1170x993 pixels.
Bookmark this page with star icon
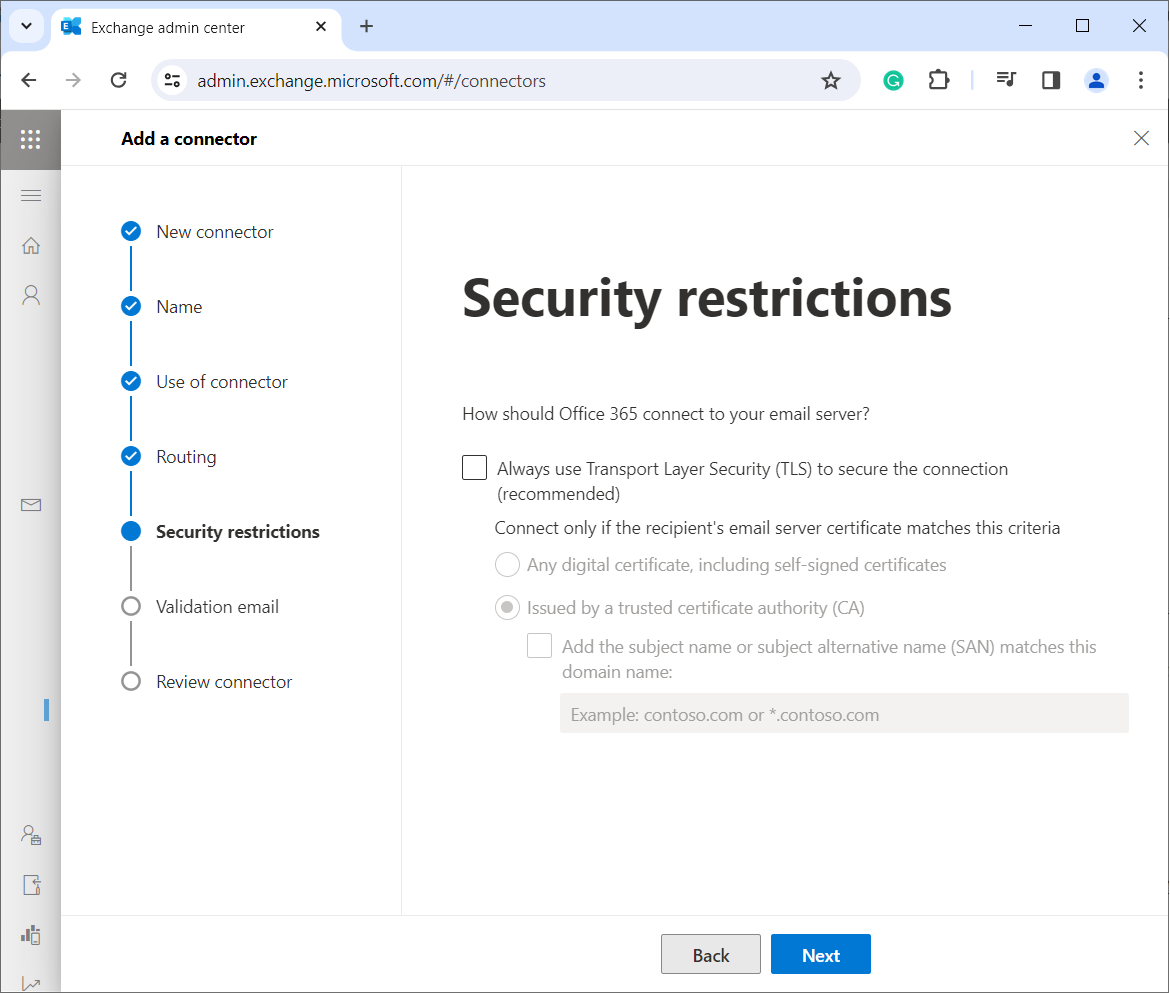click(x=831, y=81)
